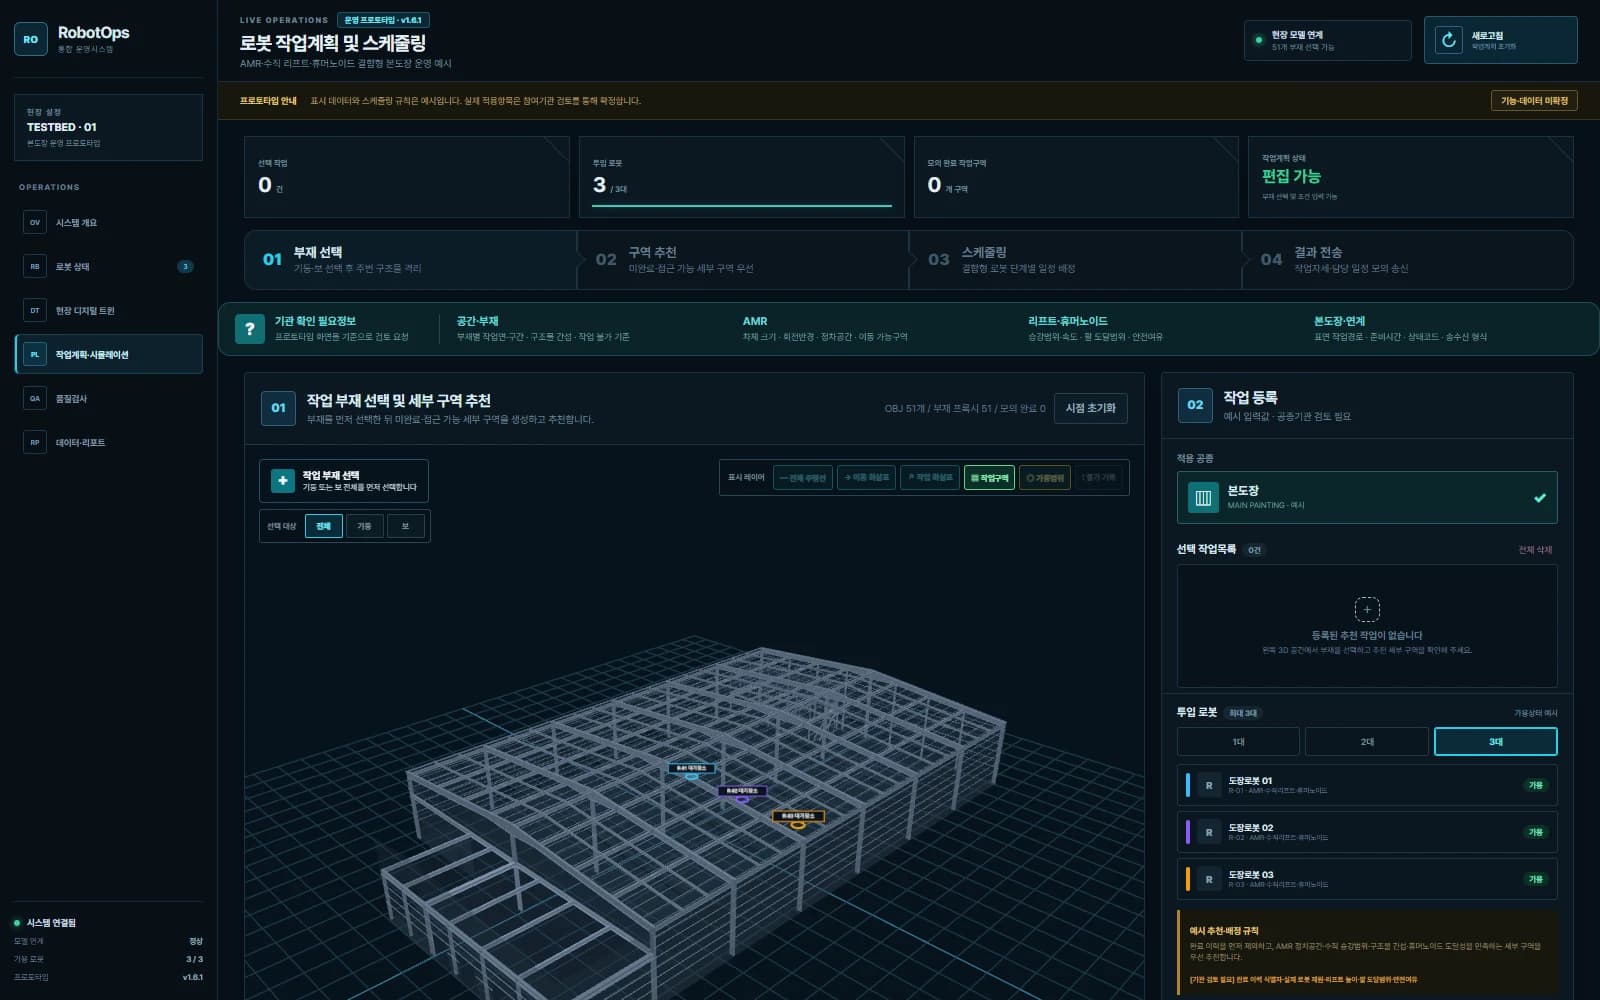Toggle the 이동 화살표 display layer
The height and width of the screenshot is (1000, 1600).
coord(866,478)
